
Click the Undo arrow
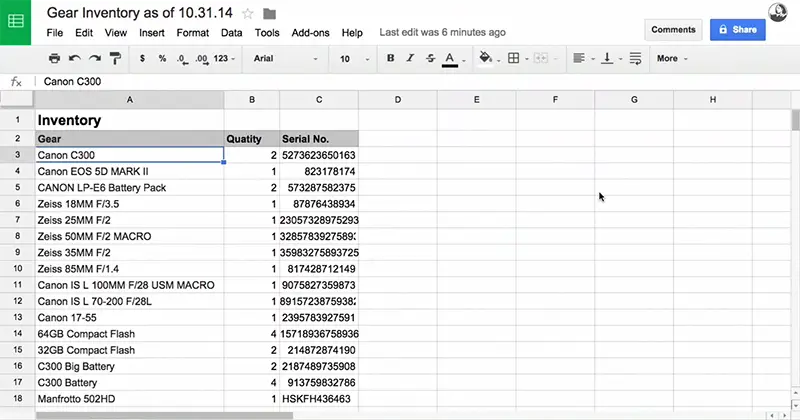click(x=74, y=58)
